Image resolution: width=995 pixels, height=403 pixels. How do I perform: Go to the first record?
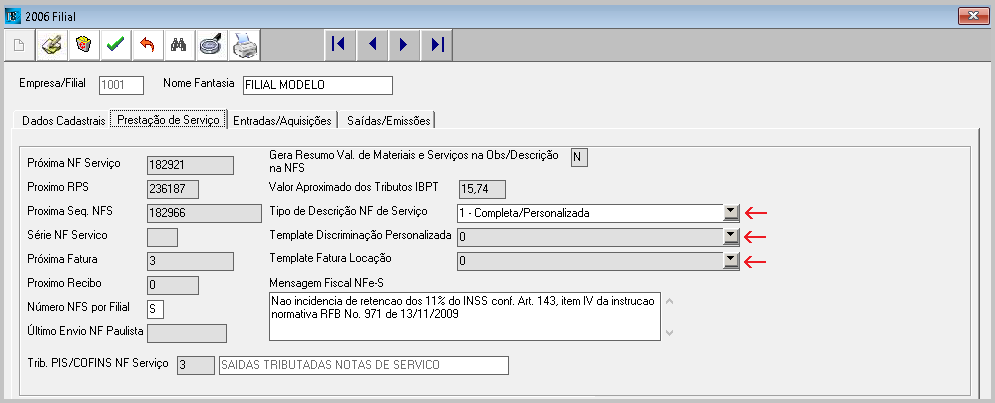pyautogui.click(x=338, y=44)
